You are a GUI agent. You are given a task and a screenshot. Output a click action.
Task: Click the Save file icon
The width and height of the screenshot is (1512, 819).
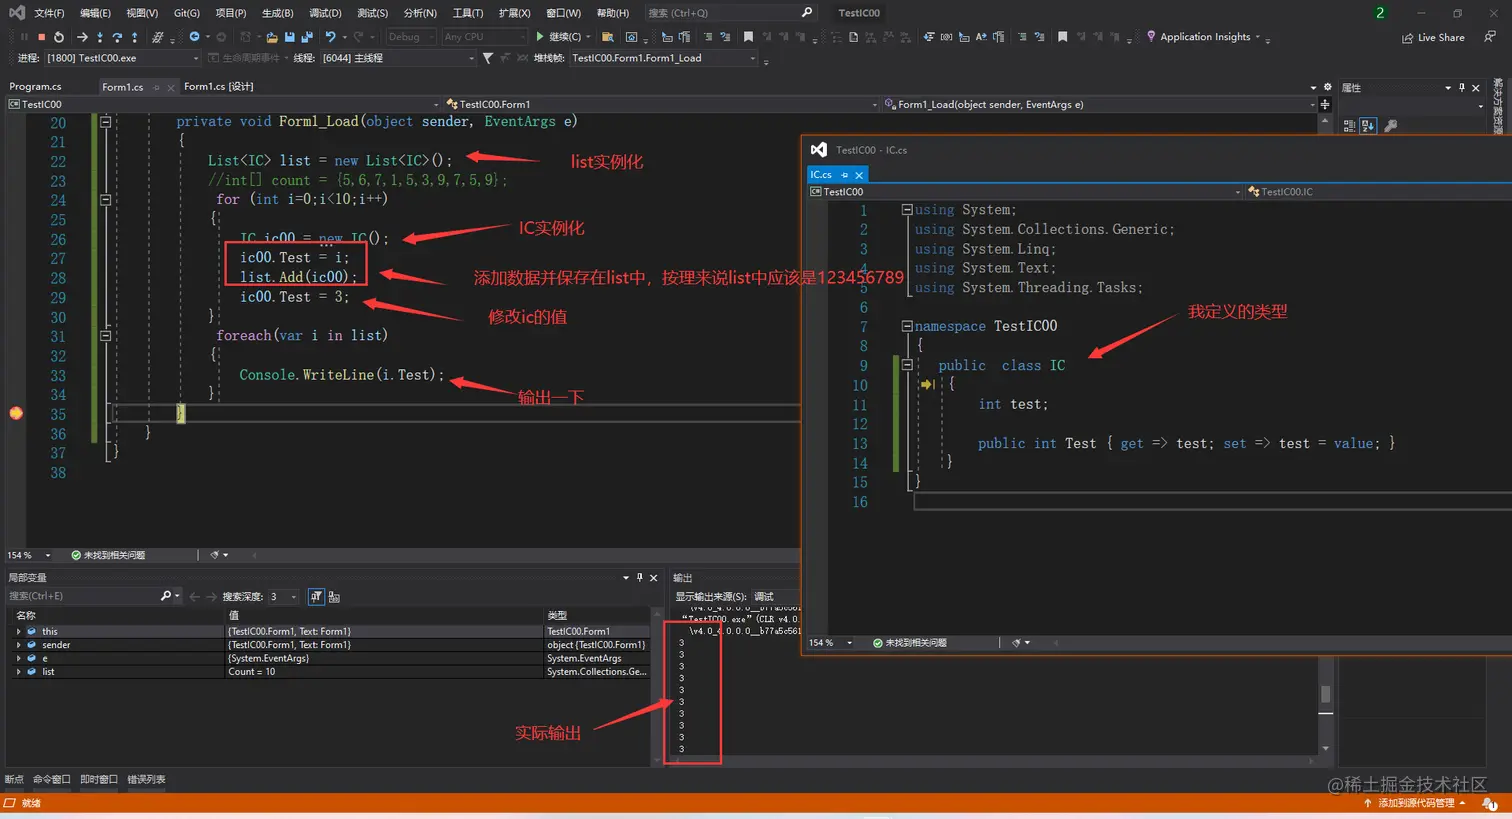click(289, 37)
